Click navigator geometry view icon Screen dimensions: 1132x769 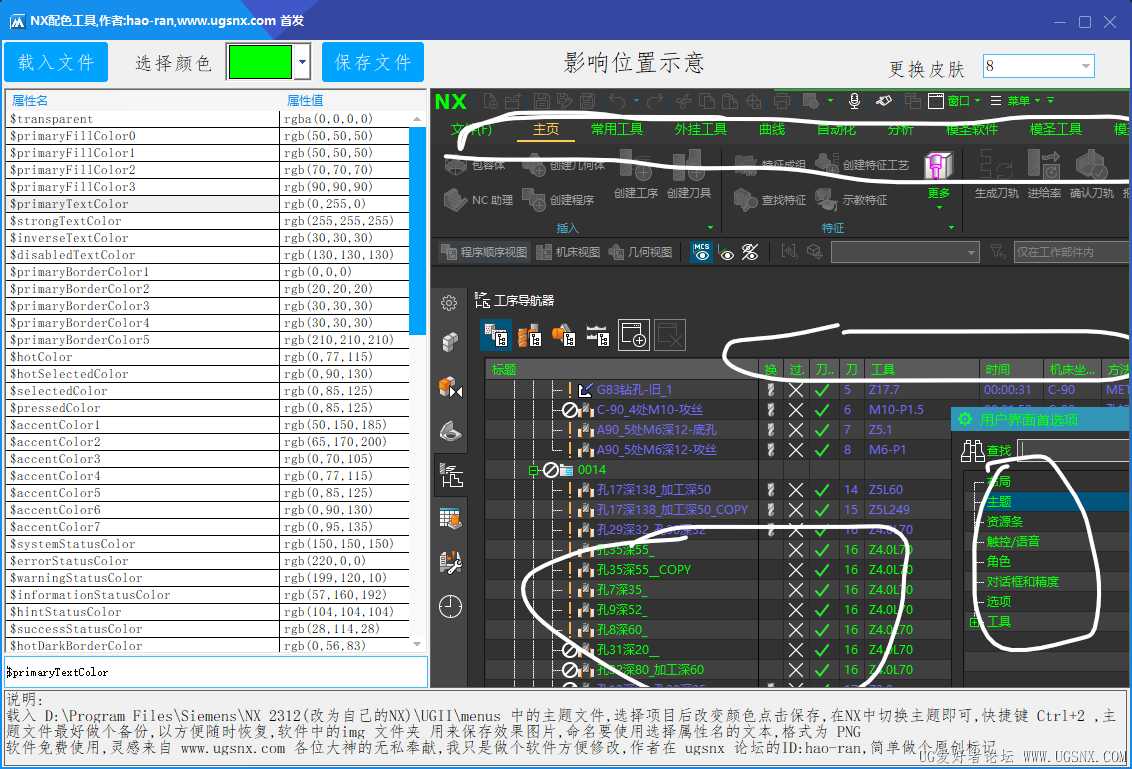[564, 335]
